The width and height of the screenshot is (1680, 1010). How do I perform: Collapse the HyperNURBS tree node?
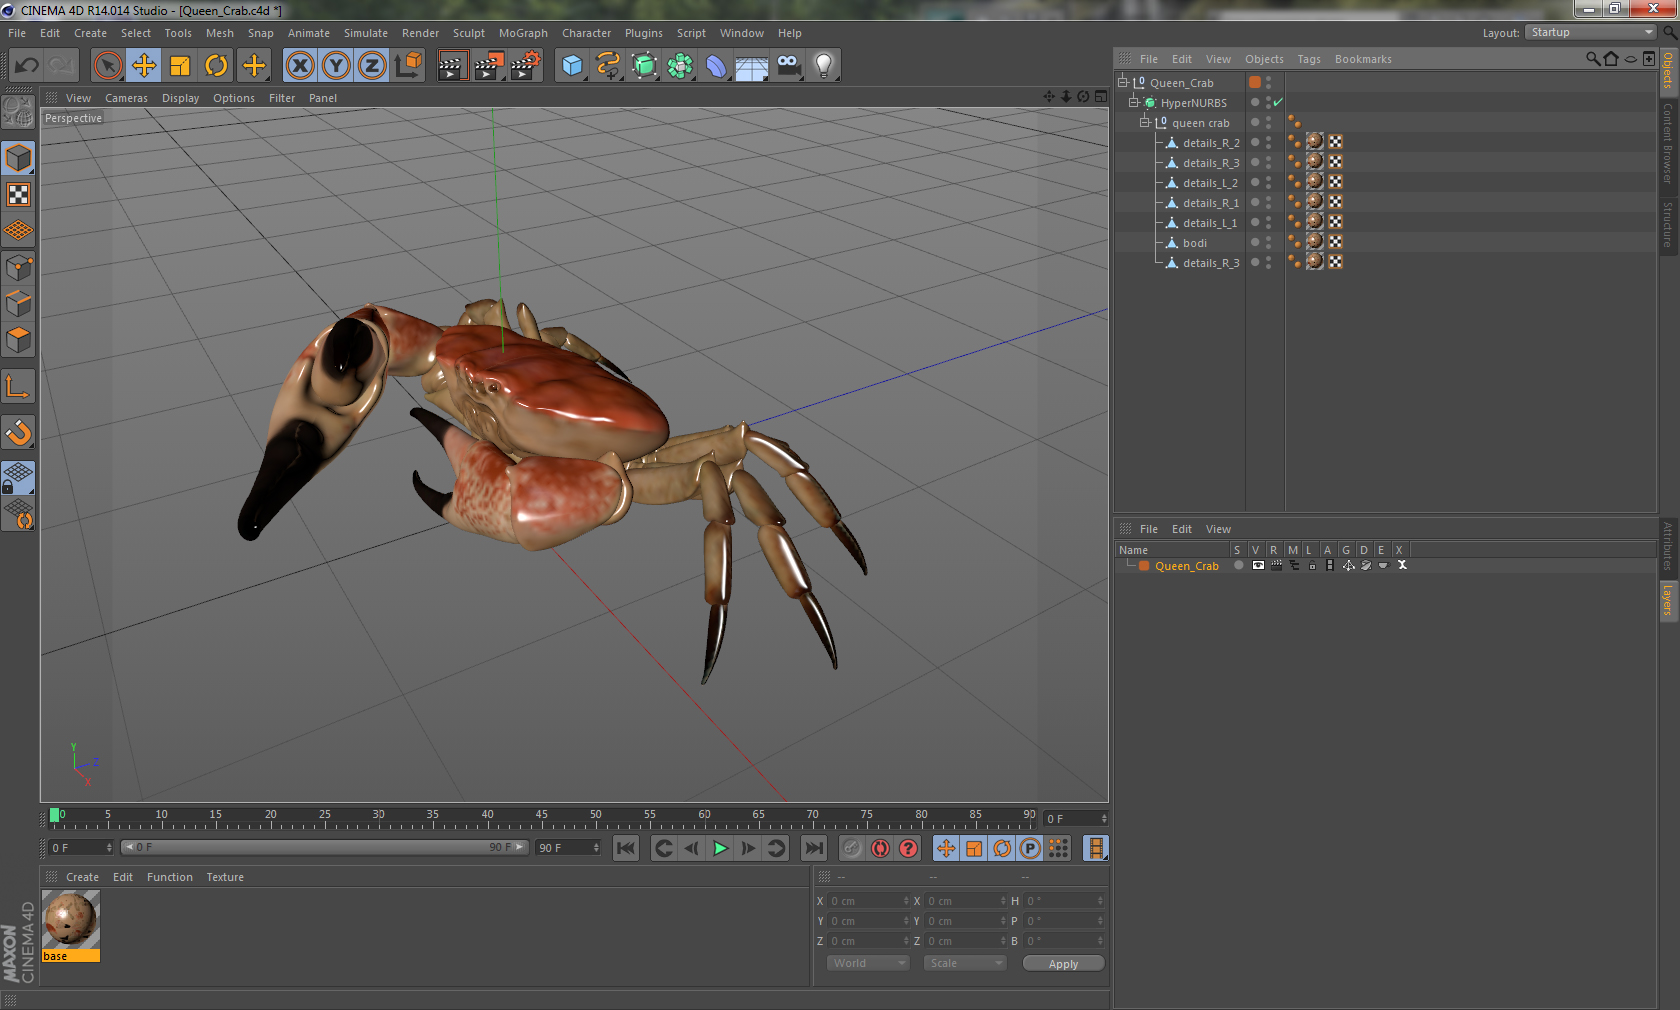1134,102
